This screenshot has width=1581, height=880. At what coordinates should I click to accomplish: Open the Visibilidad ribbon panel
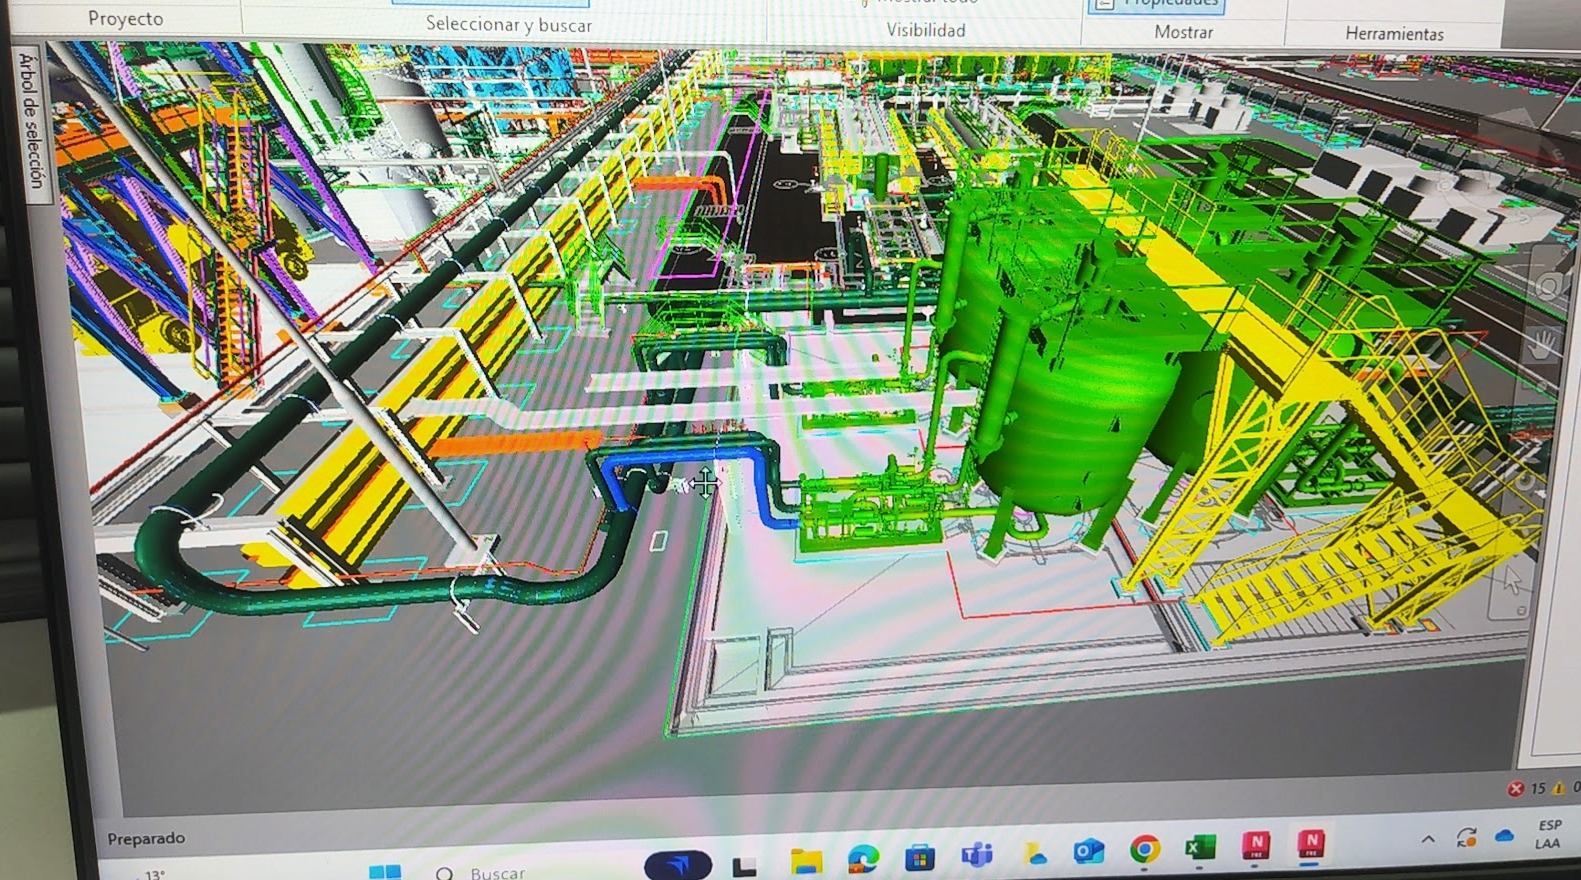(925, 31)
